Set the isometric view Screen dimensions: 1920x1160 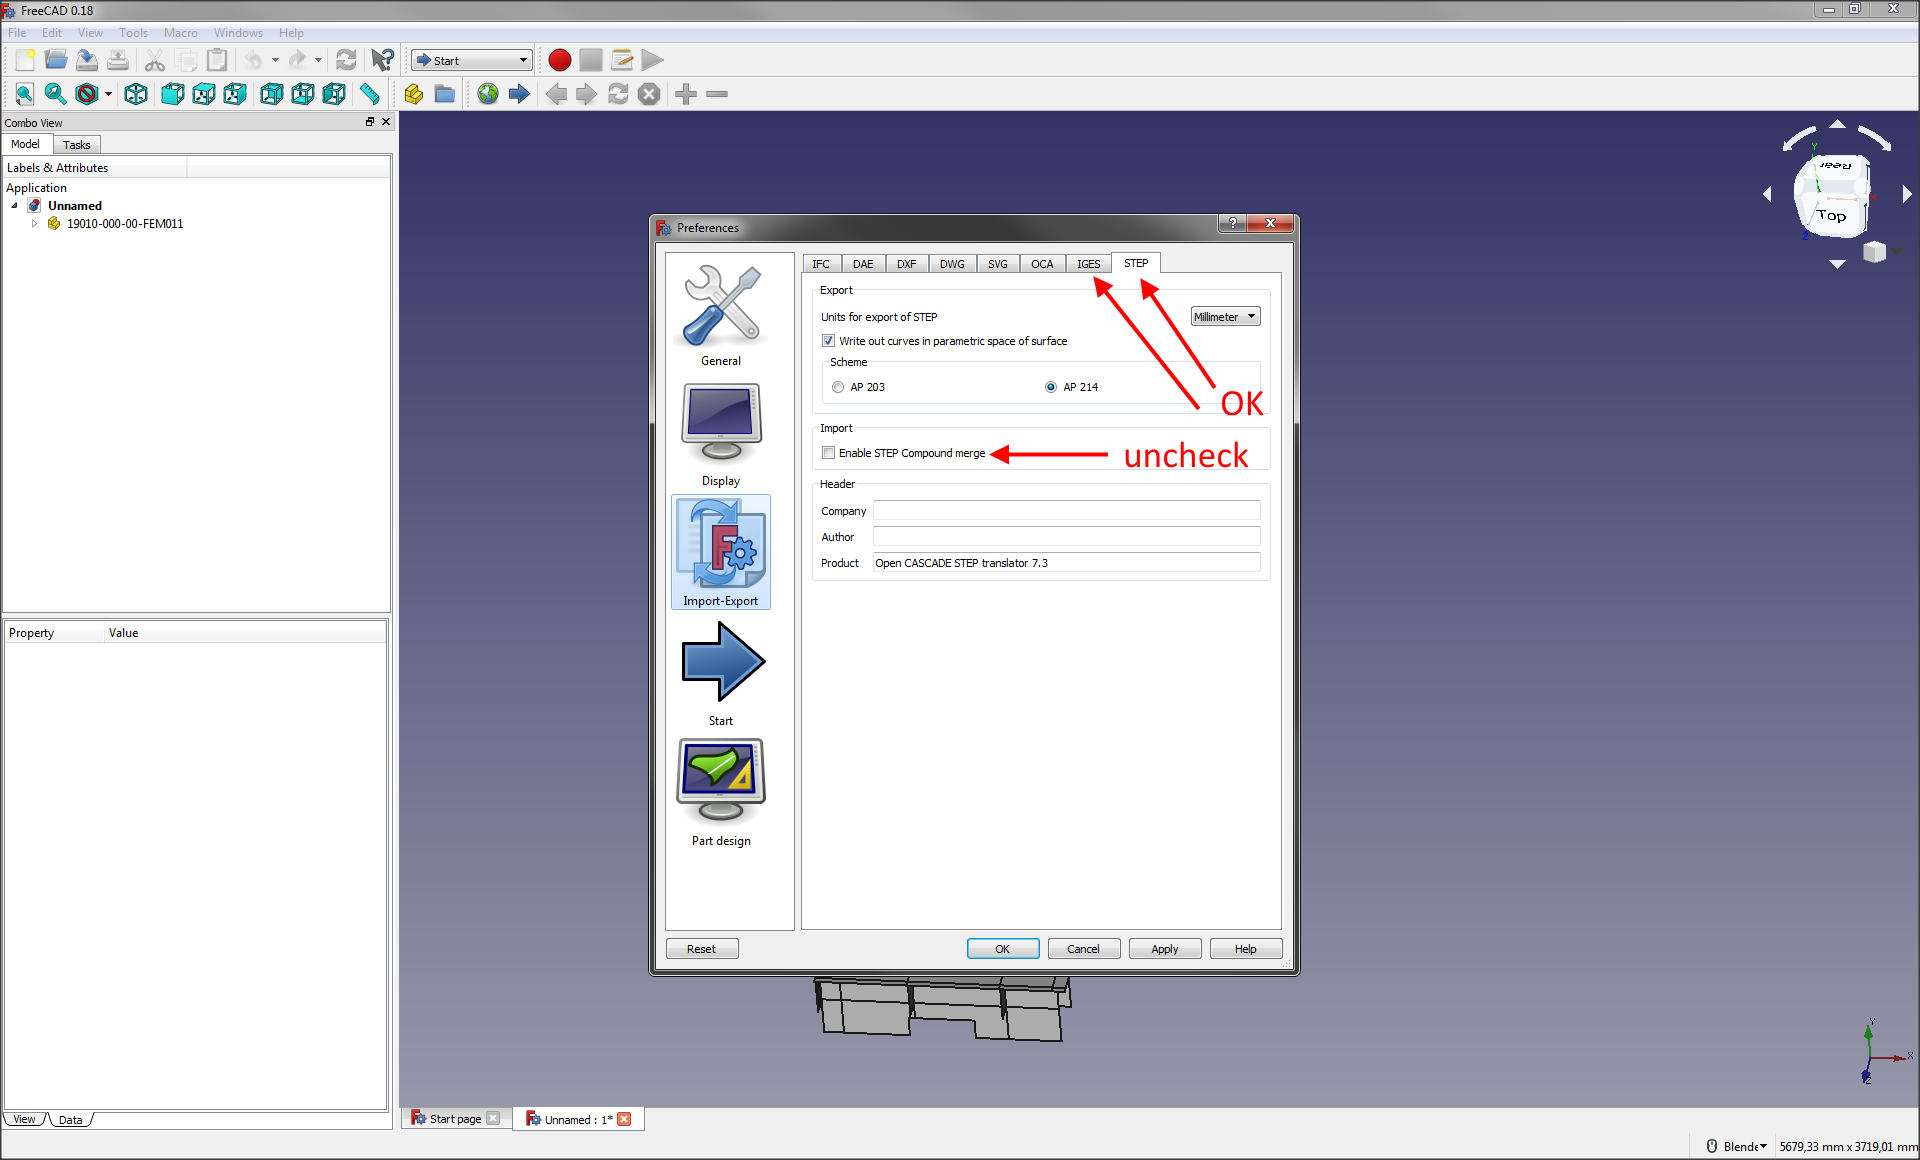[x=136, y=94]
